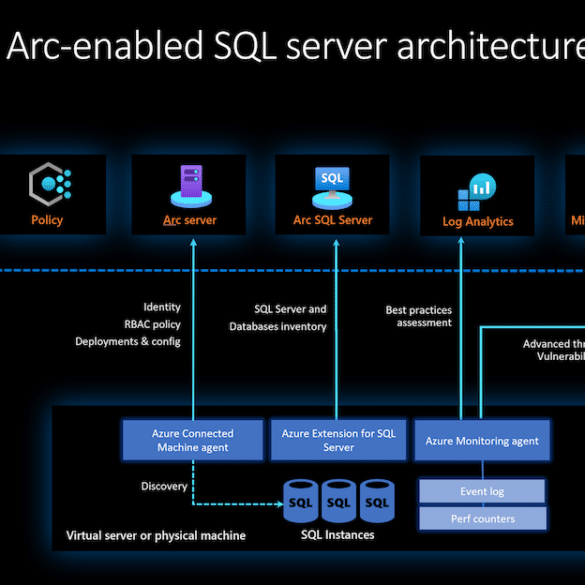Click the Deployments & config text

coord(128,341)
